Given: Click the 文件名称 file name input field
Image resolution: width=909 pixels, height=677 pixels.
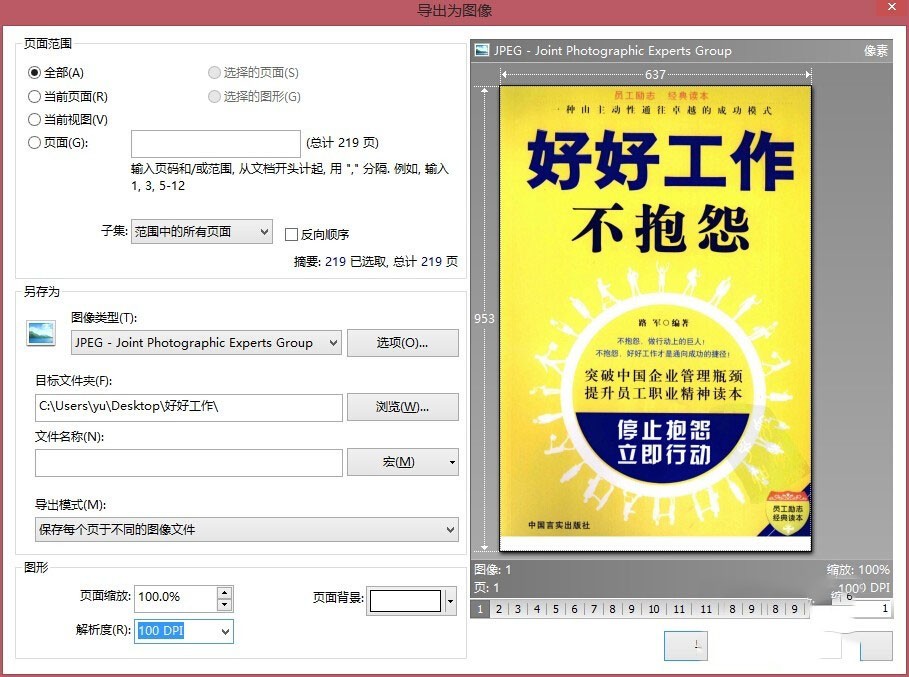Looking at the screenshot, I should pos(188,463).
